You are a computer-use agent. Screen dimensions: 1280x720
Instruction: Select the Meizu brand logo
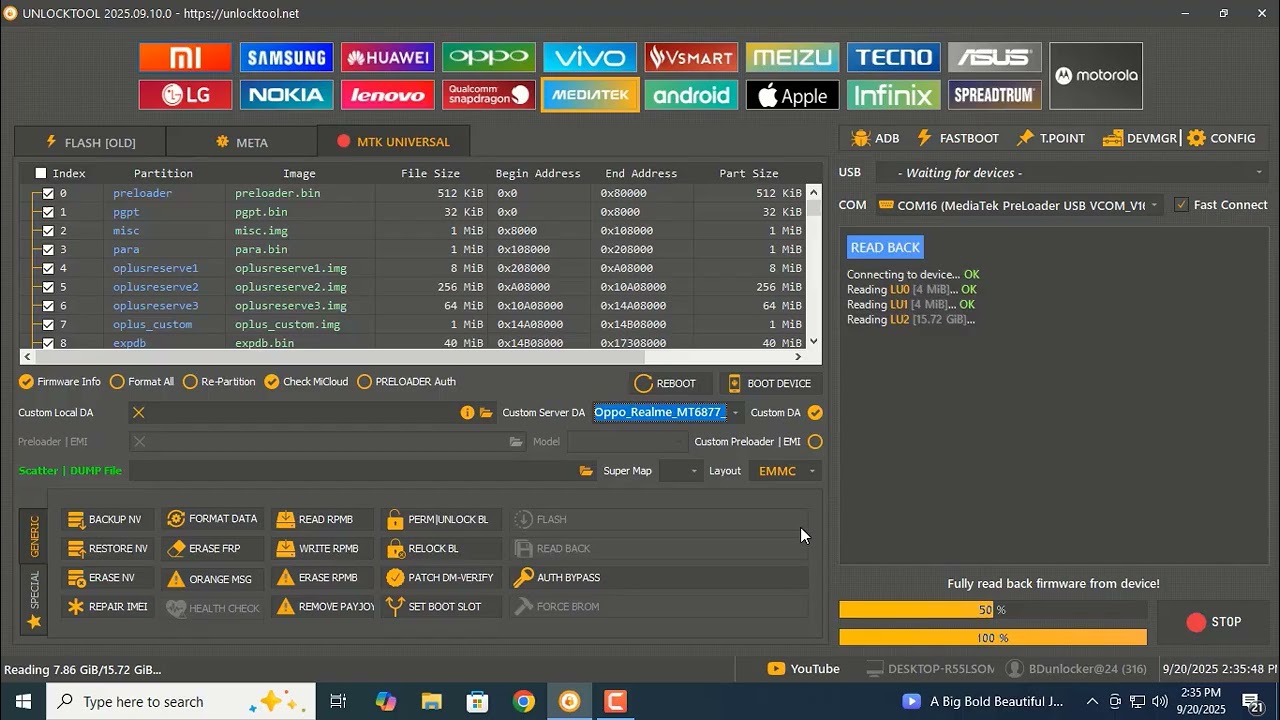(792, 57)
